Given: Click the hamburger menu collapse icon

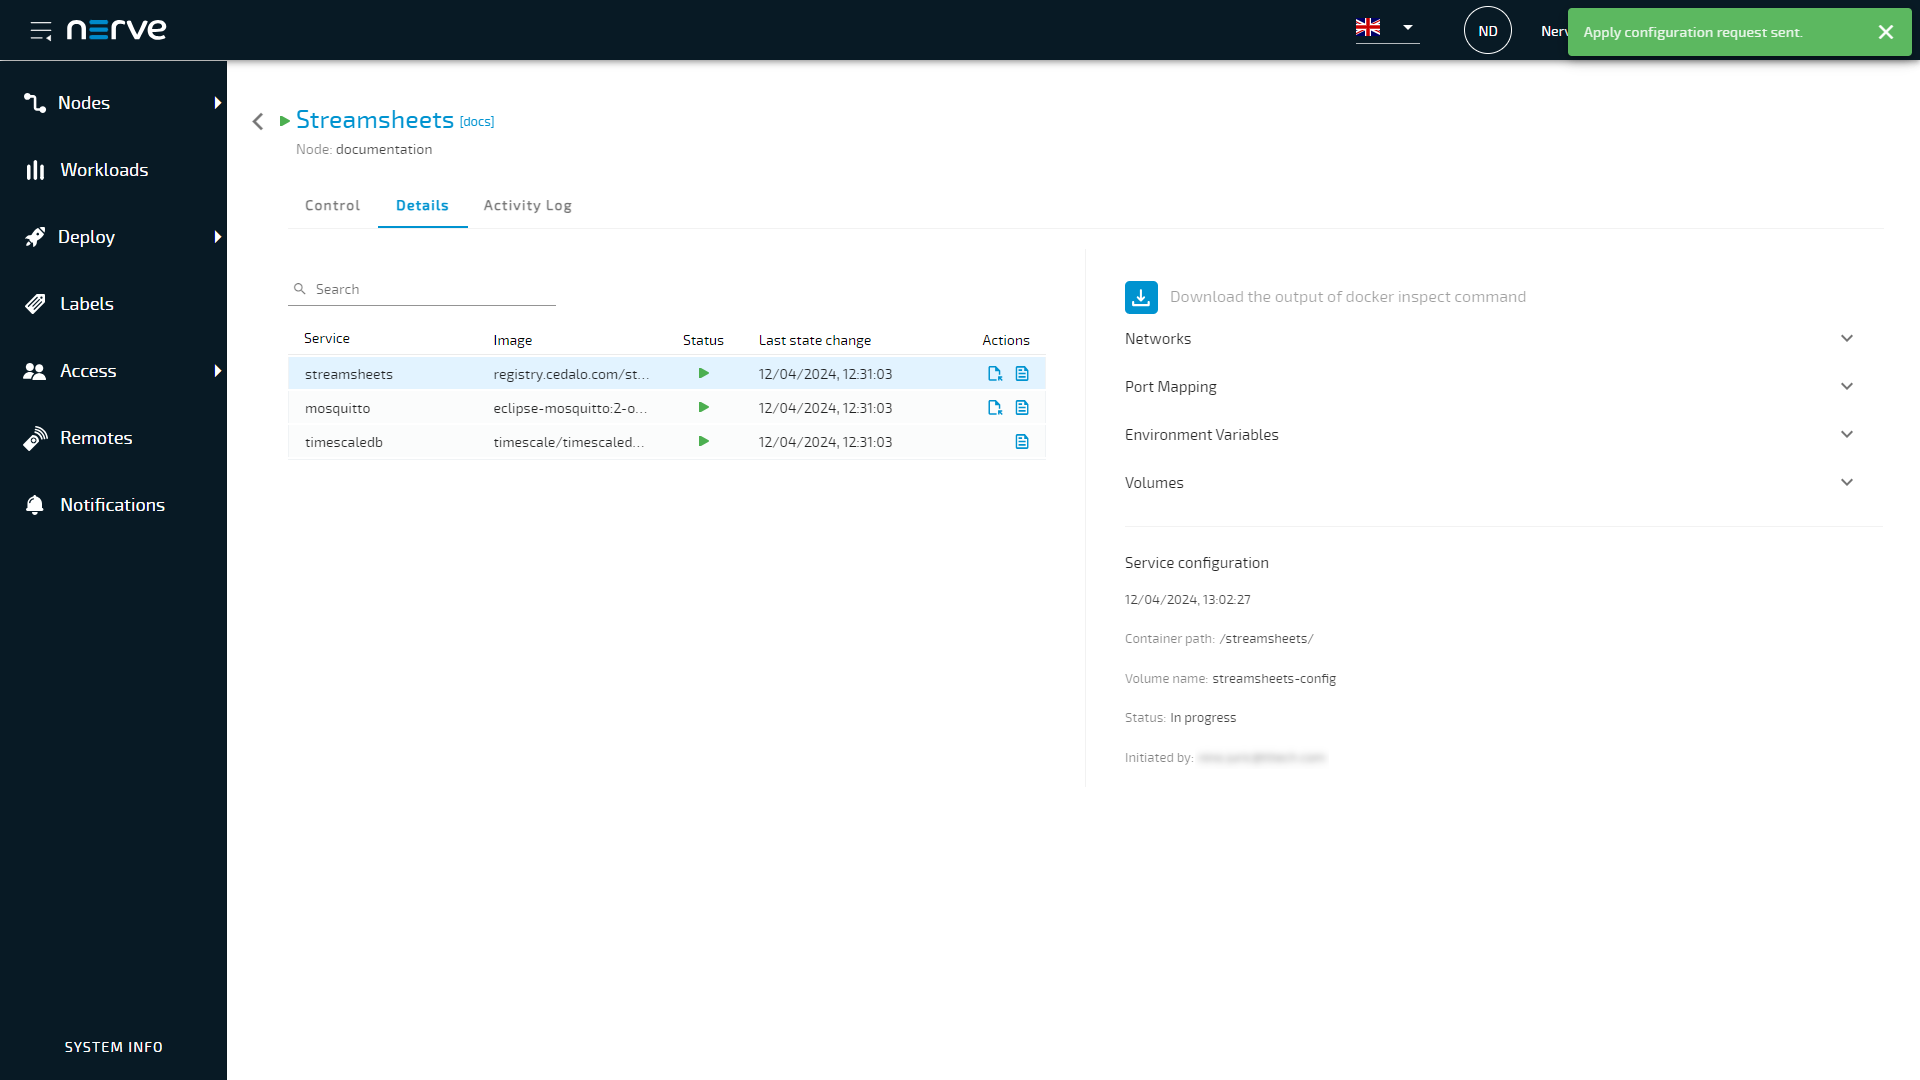Looking at the screenshot, I should point(40,31).
